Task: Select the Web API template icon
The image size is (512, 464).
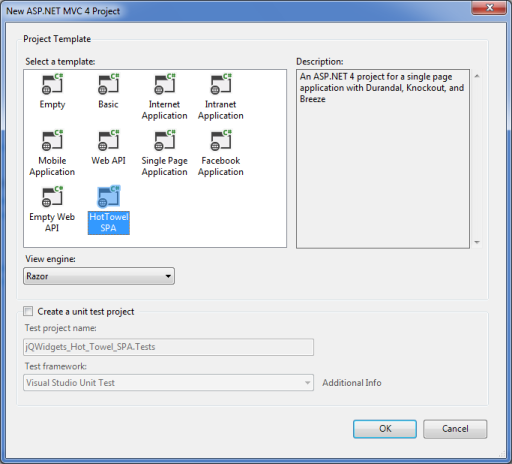Action: [x=109, y=140]
